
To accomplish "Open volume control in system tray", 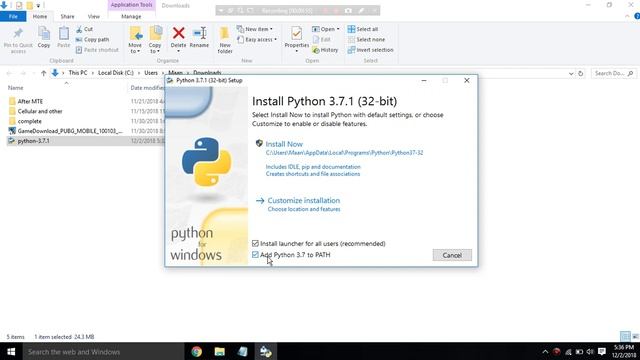I will [590, 351].
